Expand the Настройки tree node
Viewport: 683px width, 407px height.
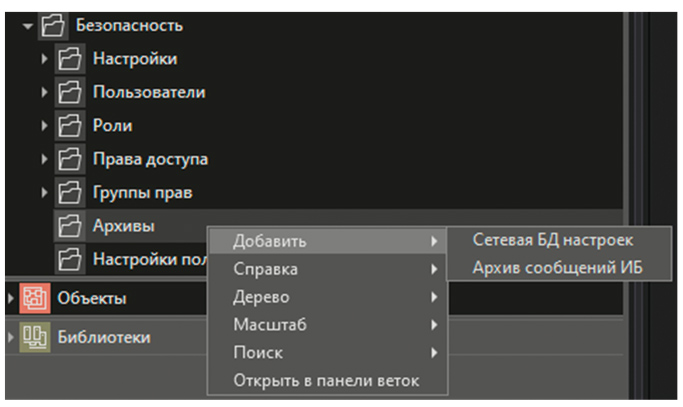point(44,59)
